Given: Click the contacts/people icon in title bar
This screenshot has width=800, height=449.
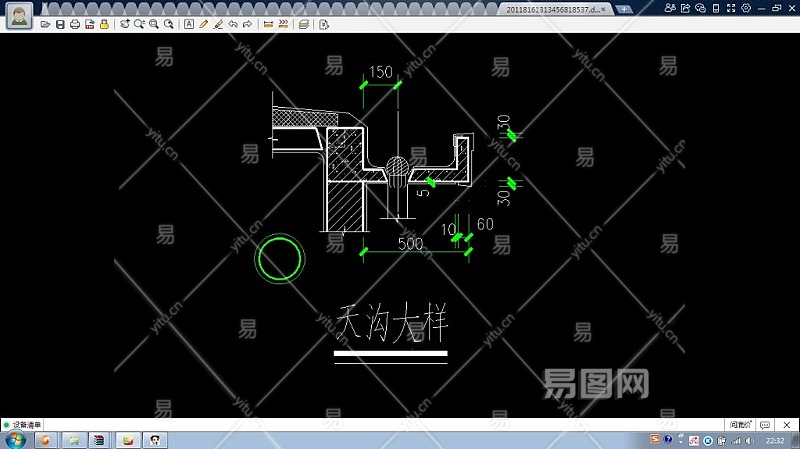Looking at the screenshot, I should [670, 8].
